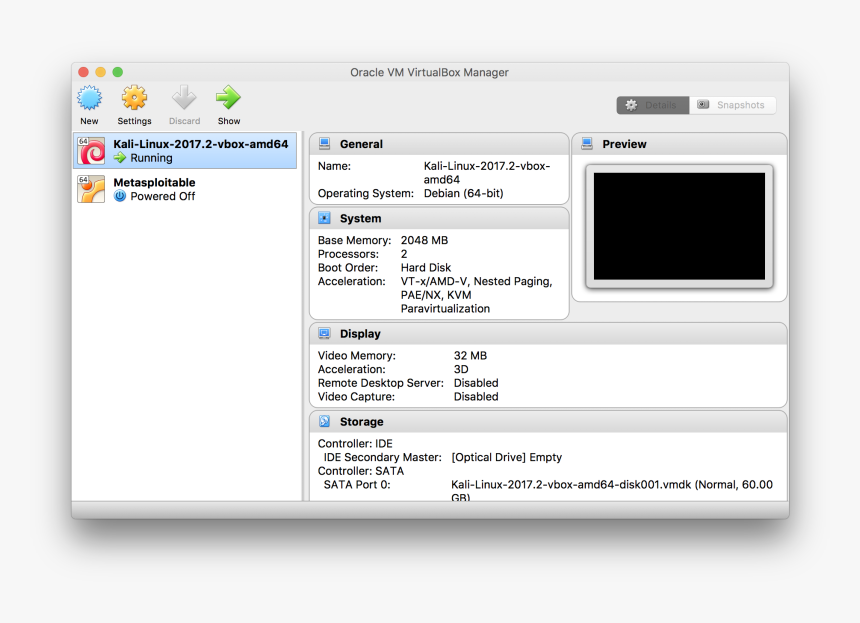Click the General section icon

pos(325,144)
